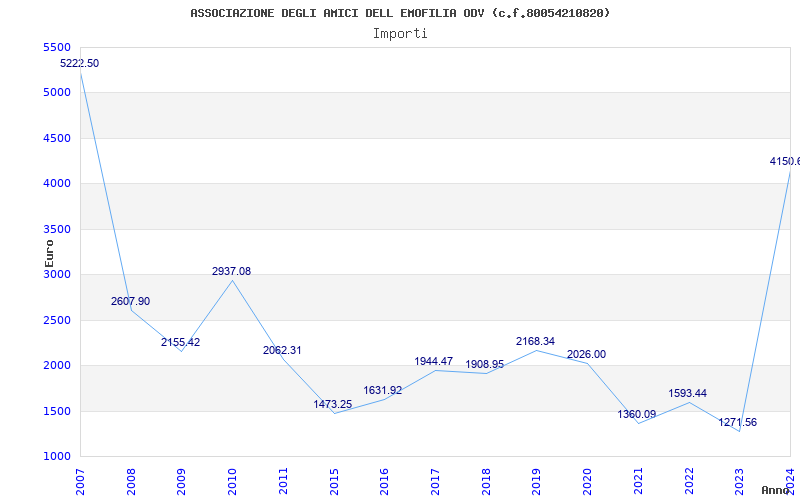Select year 2010 on the x-axis
This screenshot has width=800, height=500.
[232, 479]
